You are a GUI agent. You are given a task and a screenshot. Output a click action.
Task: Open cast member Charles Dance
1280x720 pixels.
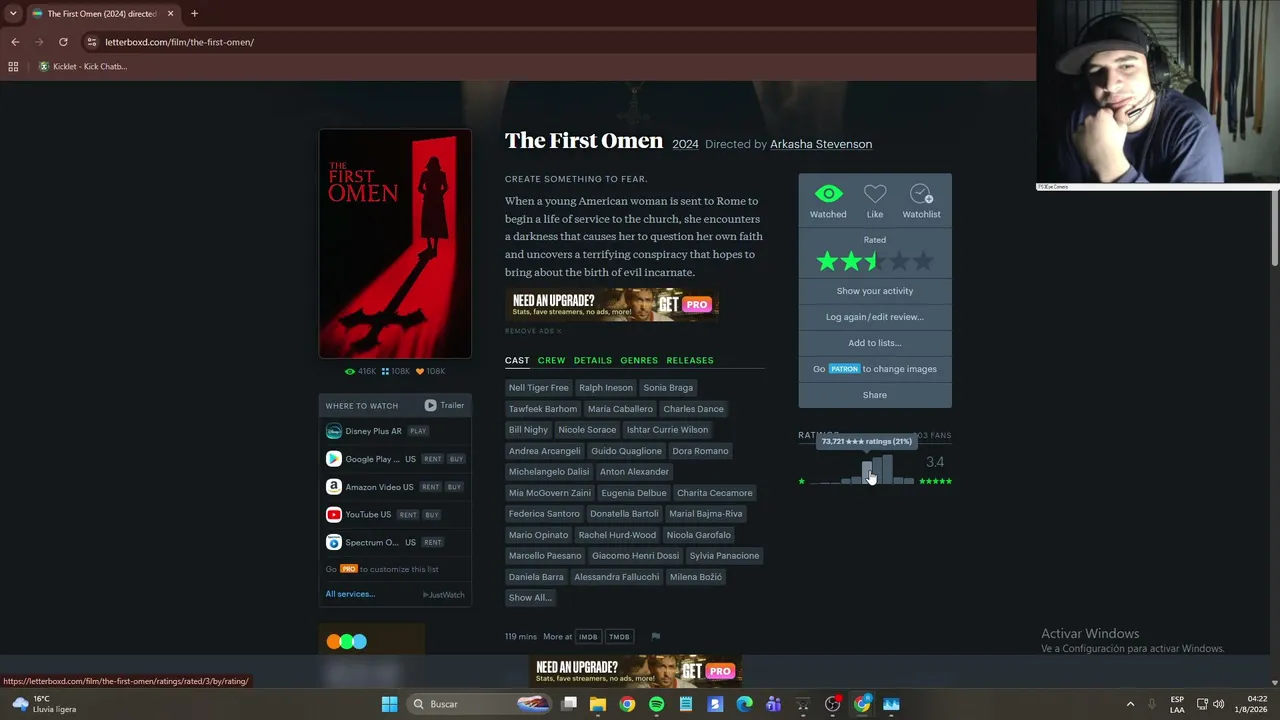pyautogui.click(x=693, y=409)
